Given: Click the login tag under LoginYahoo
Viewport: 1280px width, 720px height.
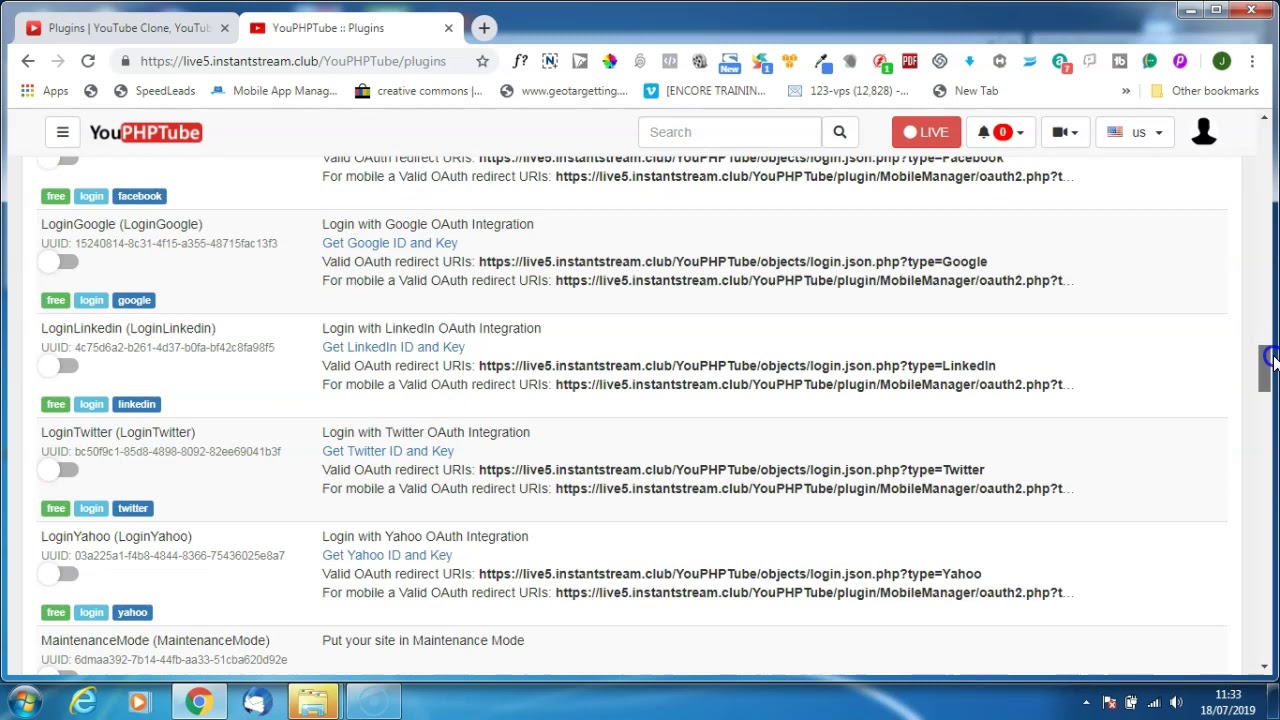Looking at the screenshot, I should click(x=91, y=612).
